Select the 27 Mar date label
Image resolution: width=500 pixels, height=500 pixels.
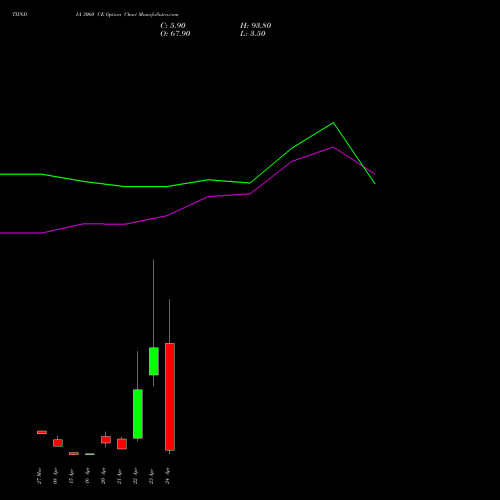39,476
